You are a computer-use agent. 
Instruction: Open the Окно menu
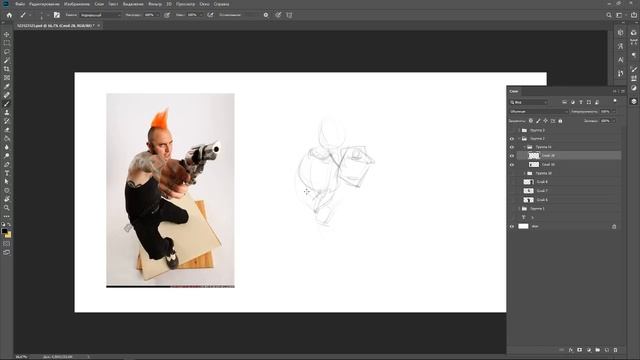(204, 4)
